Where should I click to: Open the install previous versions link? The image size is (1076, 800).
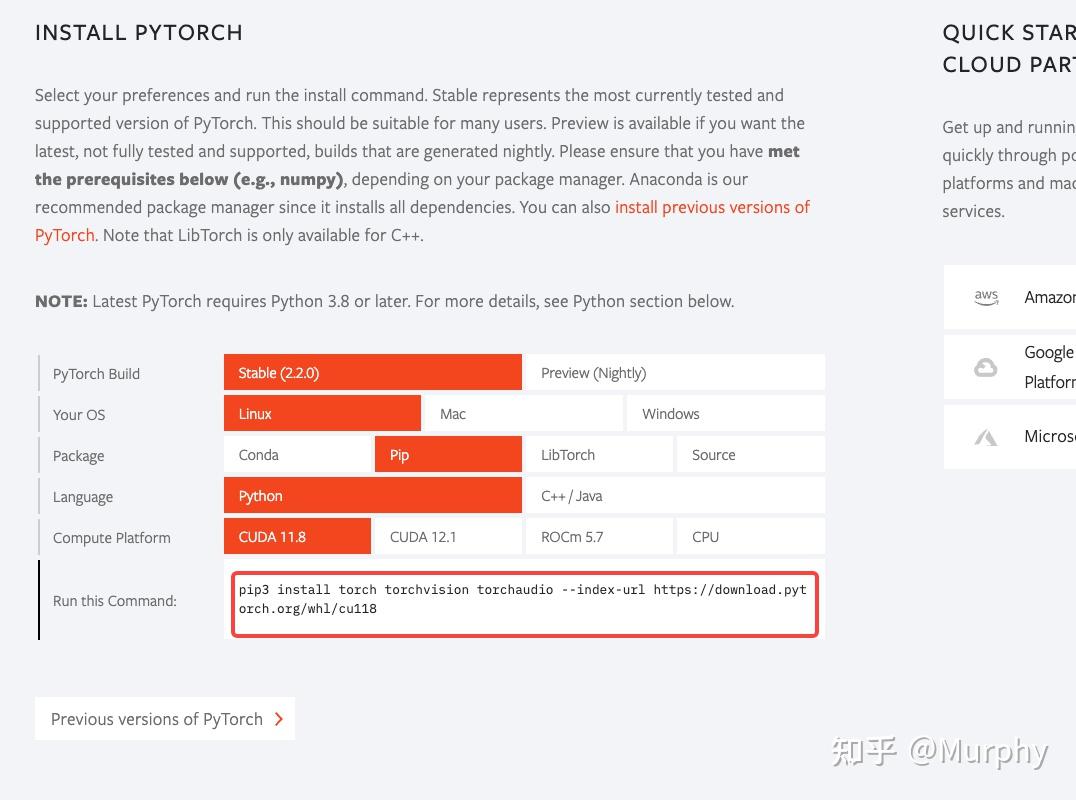click(712, 207)
